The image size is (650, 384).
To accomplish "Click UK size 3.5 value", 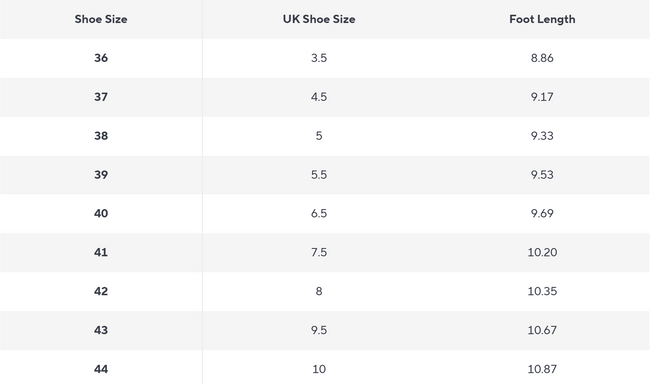I will pos(319,58).
